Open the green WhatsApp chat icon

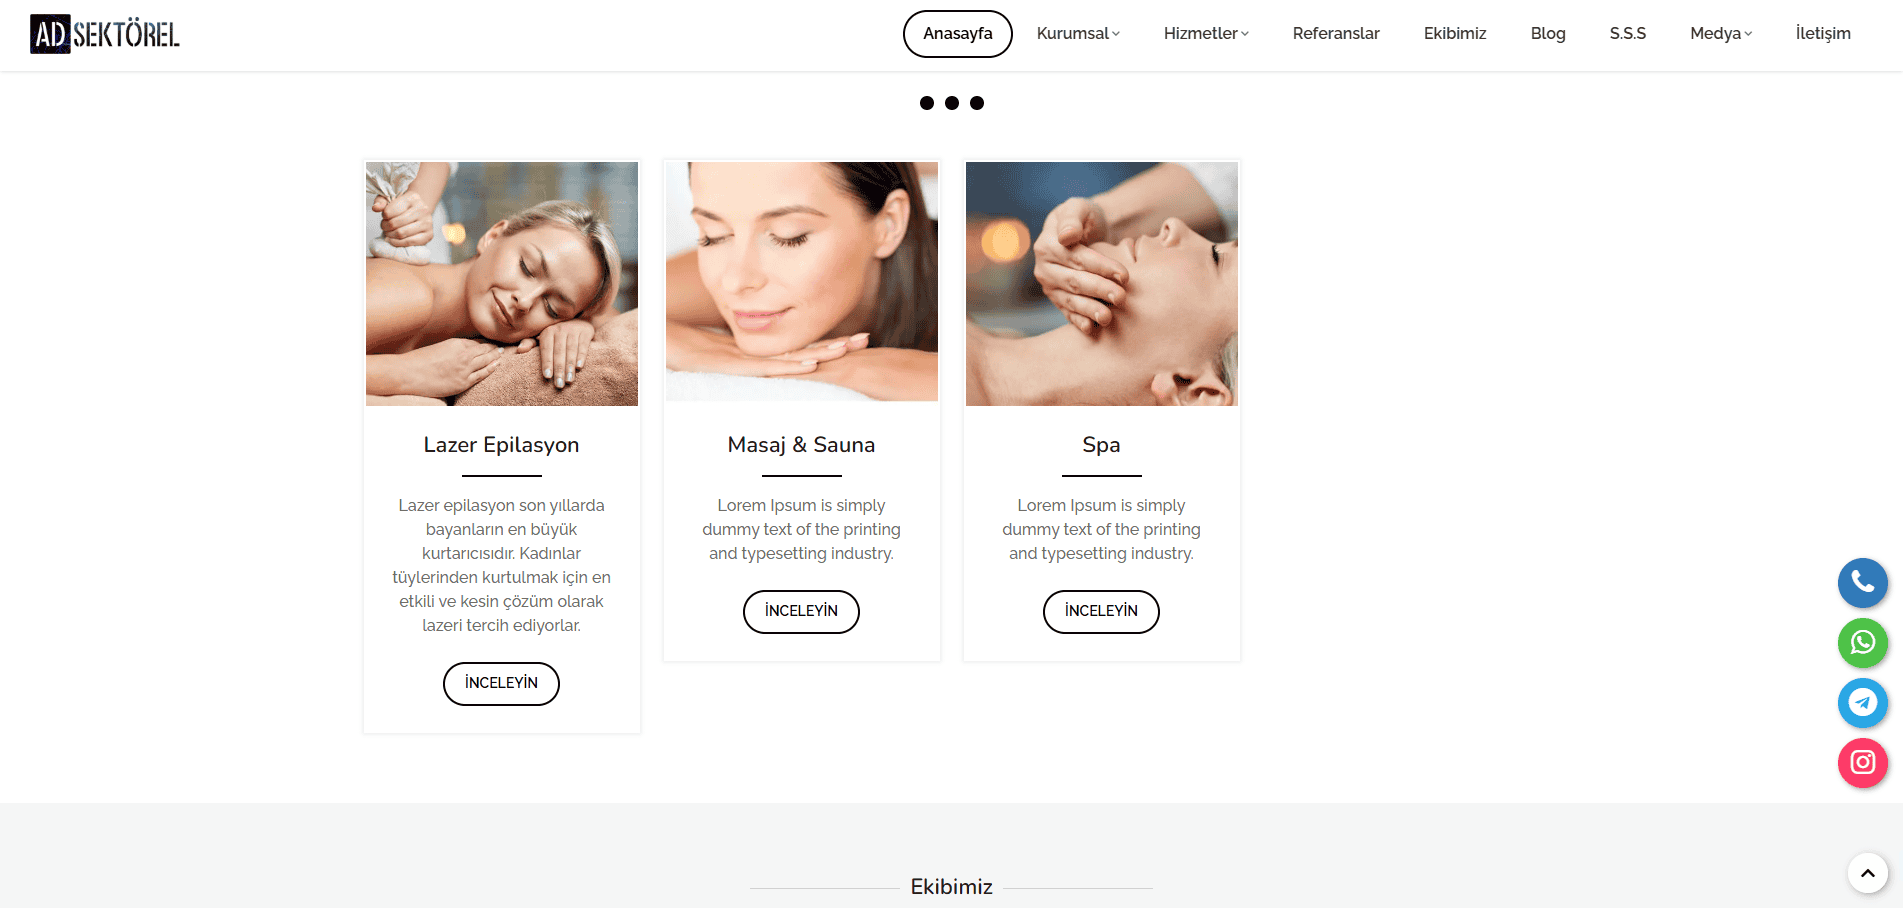[1862, 642]
